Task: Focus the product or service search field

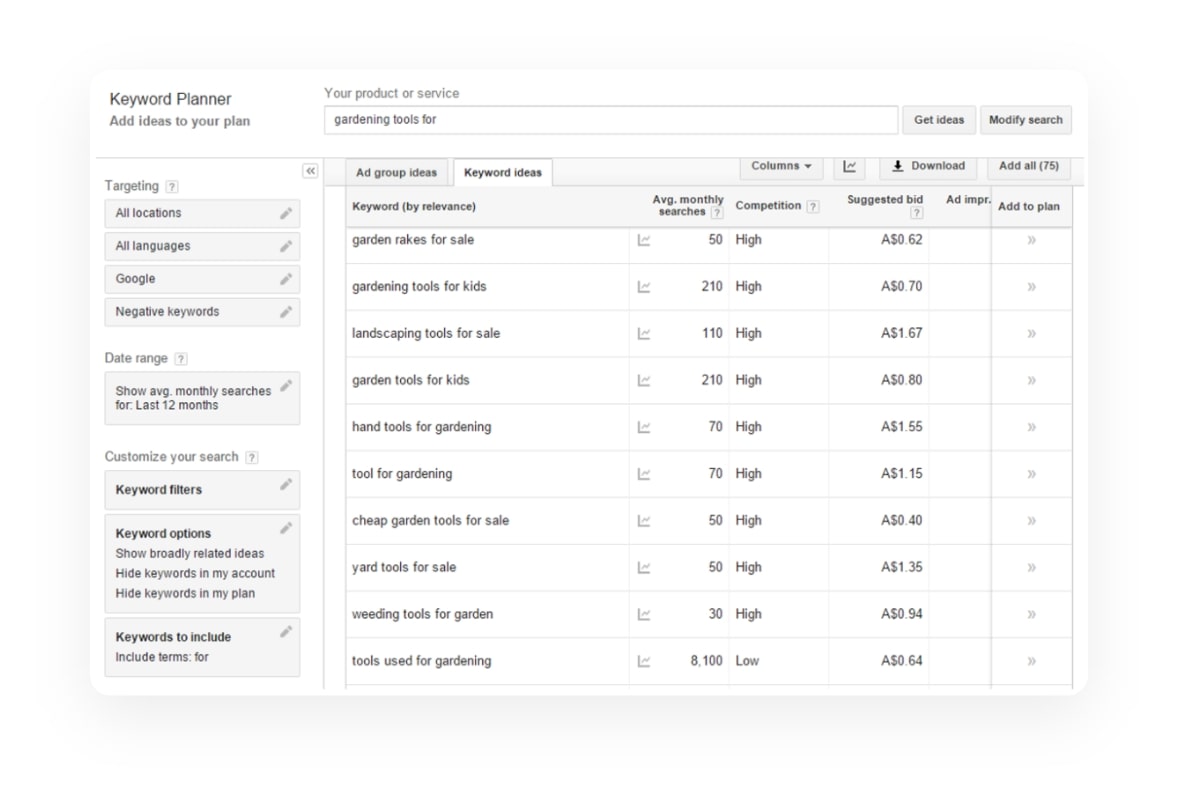Action: [611, 120]
